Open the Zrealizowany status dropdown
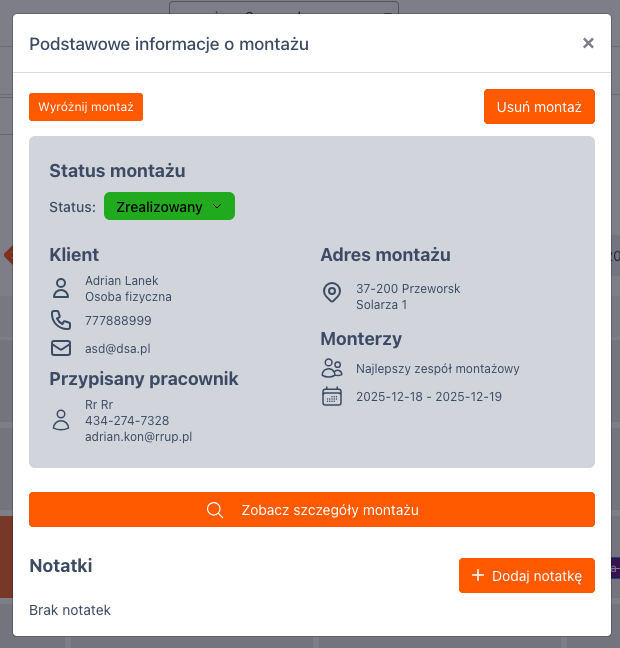 tap(168, 207)
